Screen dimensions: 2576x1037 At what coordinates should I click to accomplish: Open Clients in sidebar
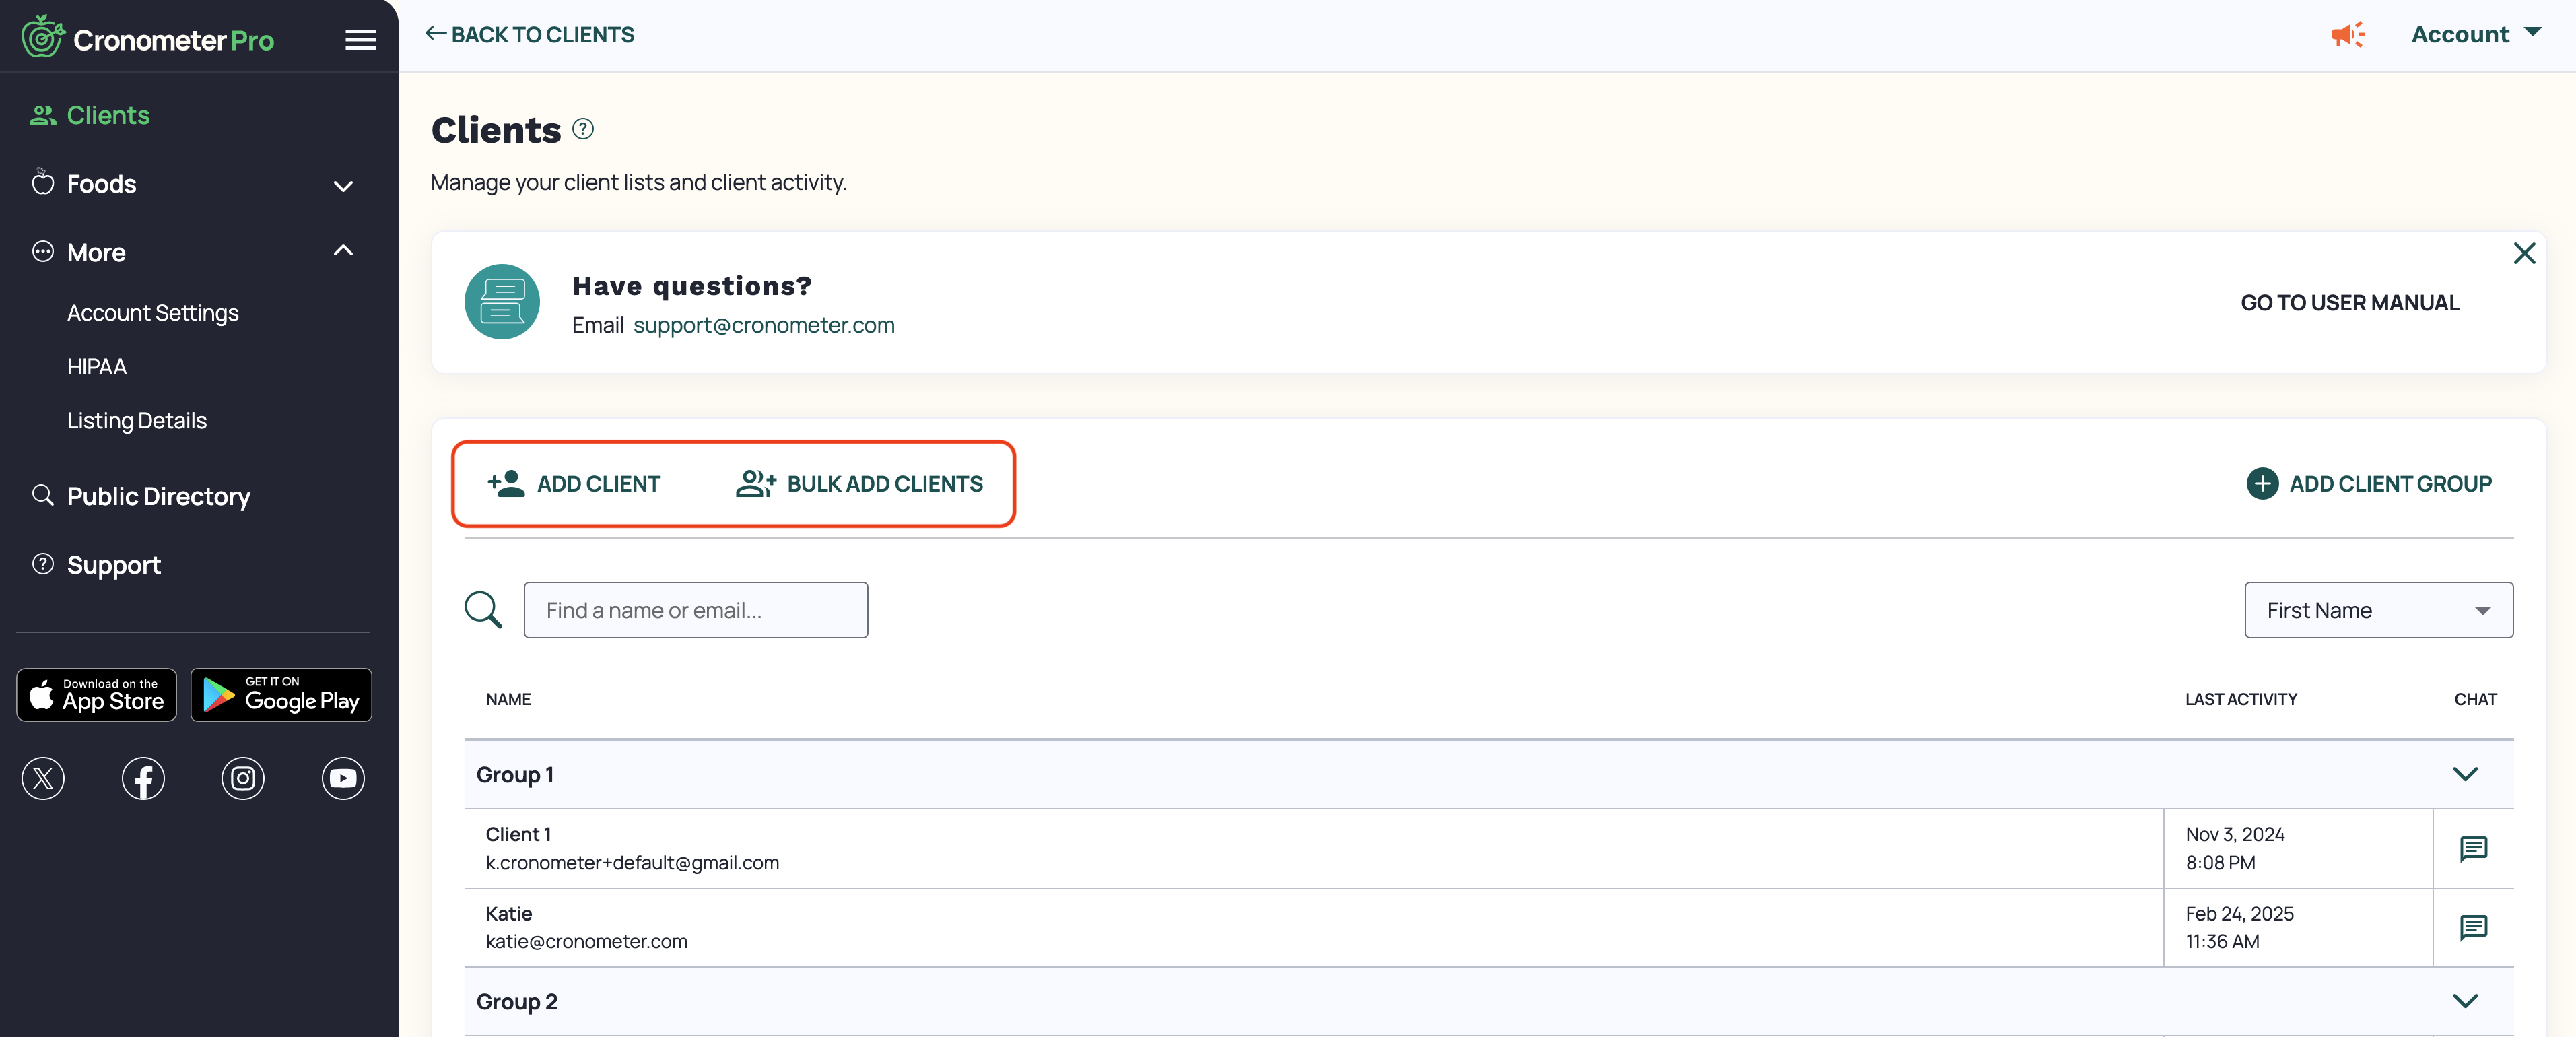pos(90,115)
